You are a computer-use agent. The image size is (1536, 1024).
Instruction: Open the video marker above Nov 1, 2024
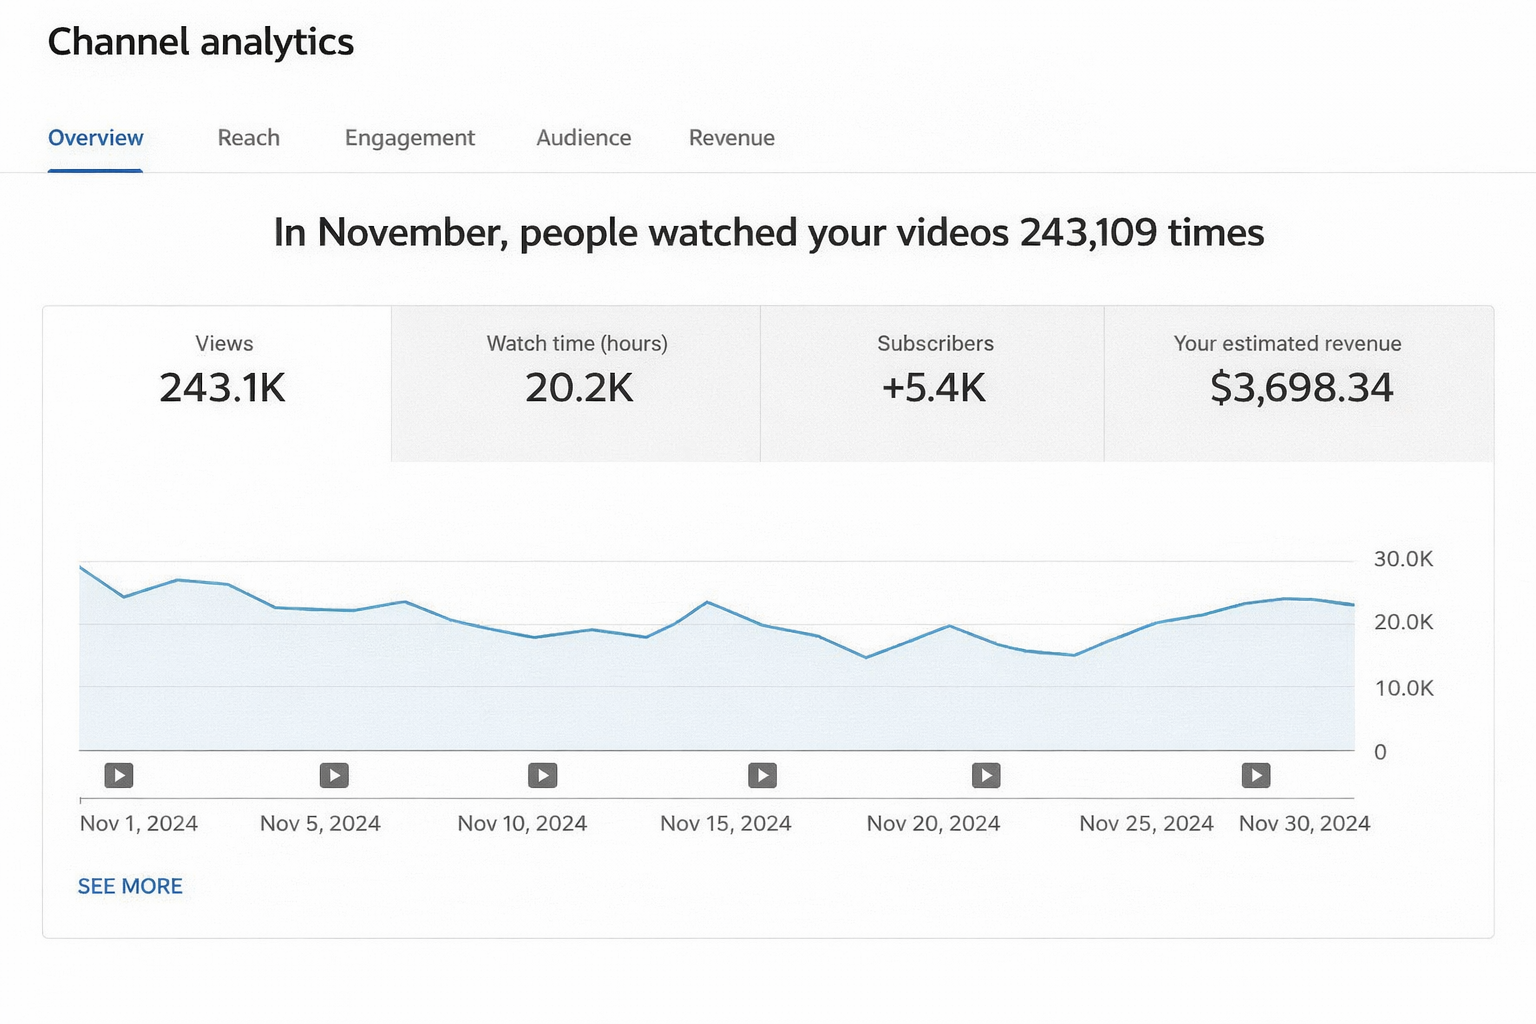tap(119, 775)
